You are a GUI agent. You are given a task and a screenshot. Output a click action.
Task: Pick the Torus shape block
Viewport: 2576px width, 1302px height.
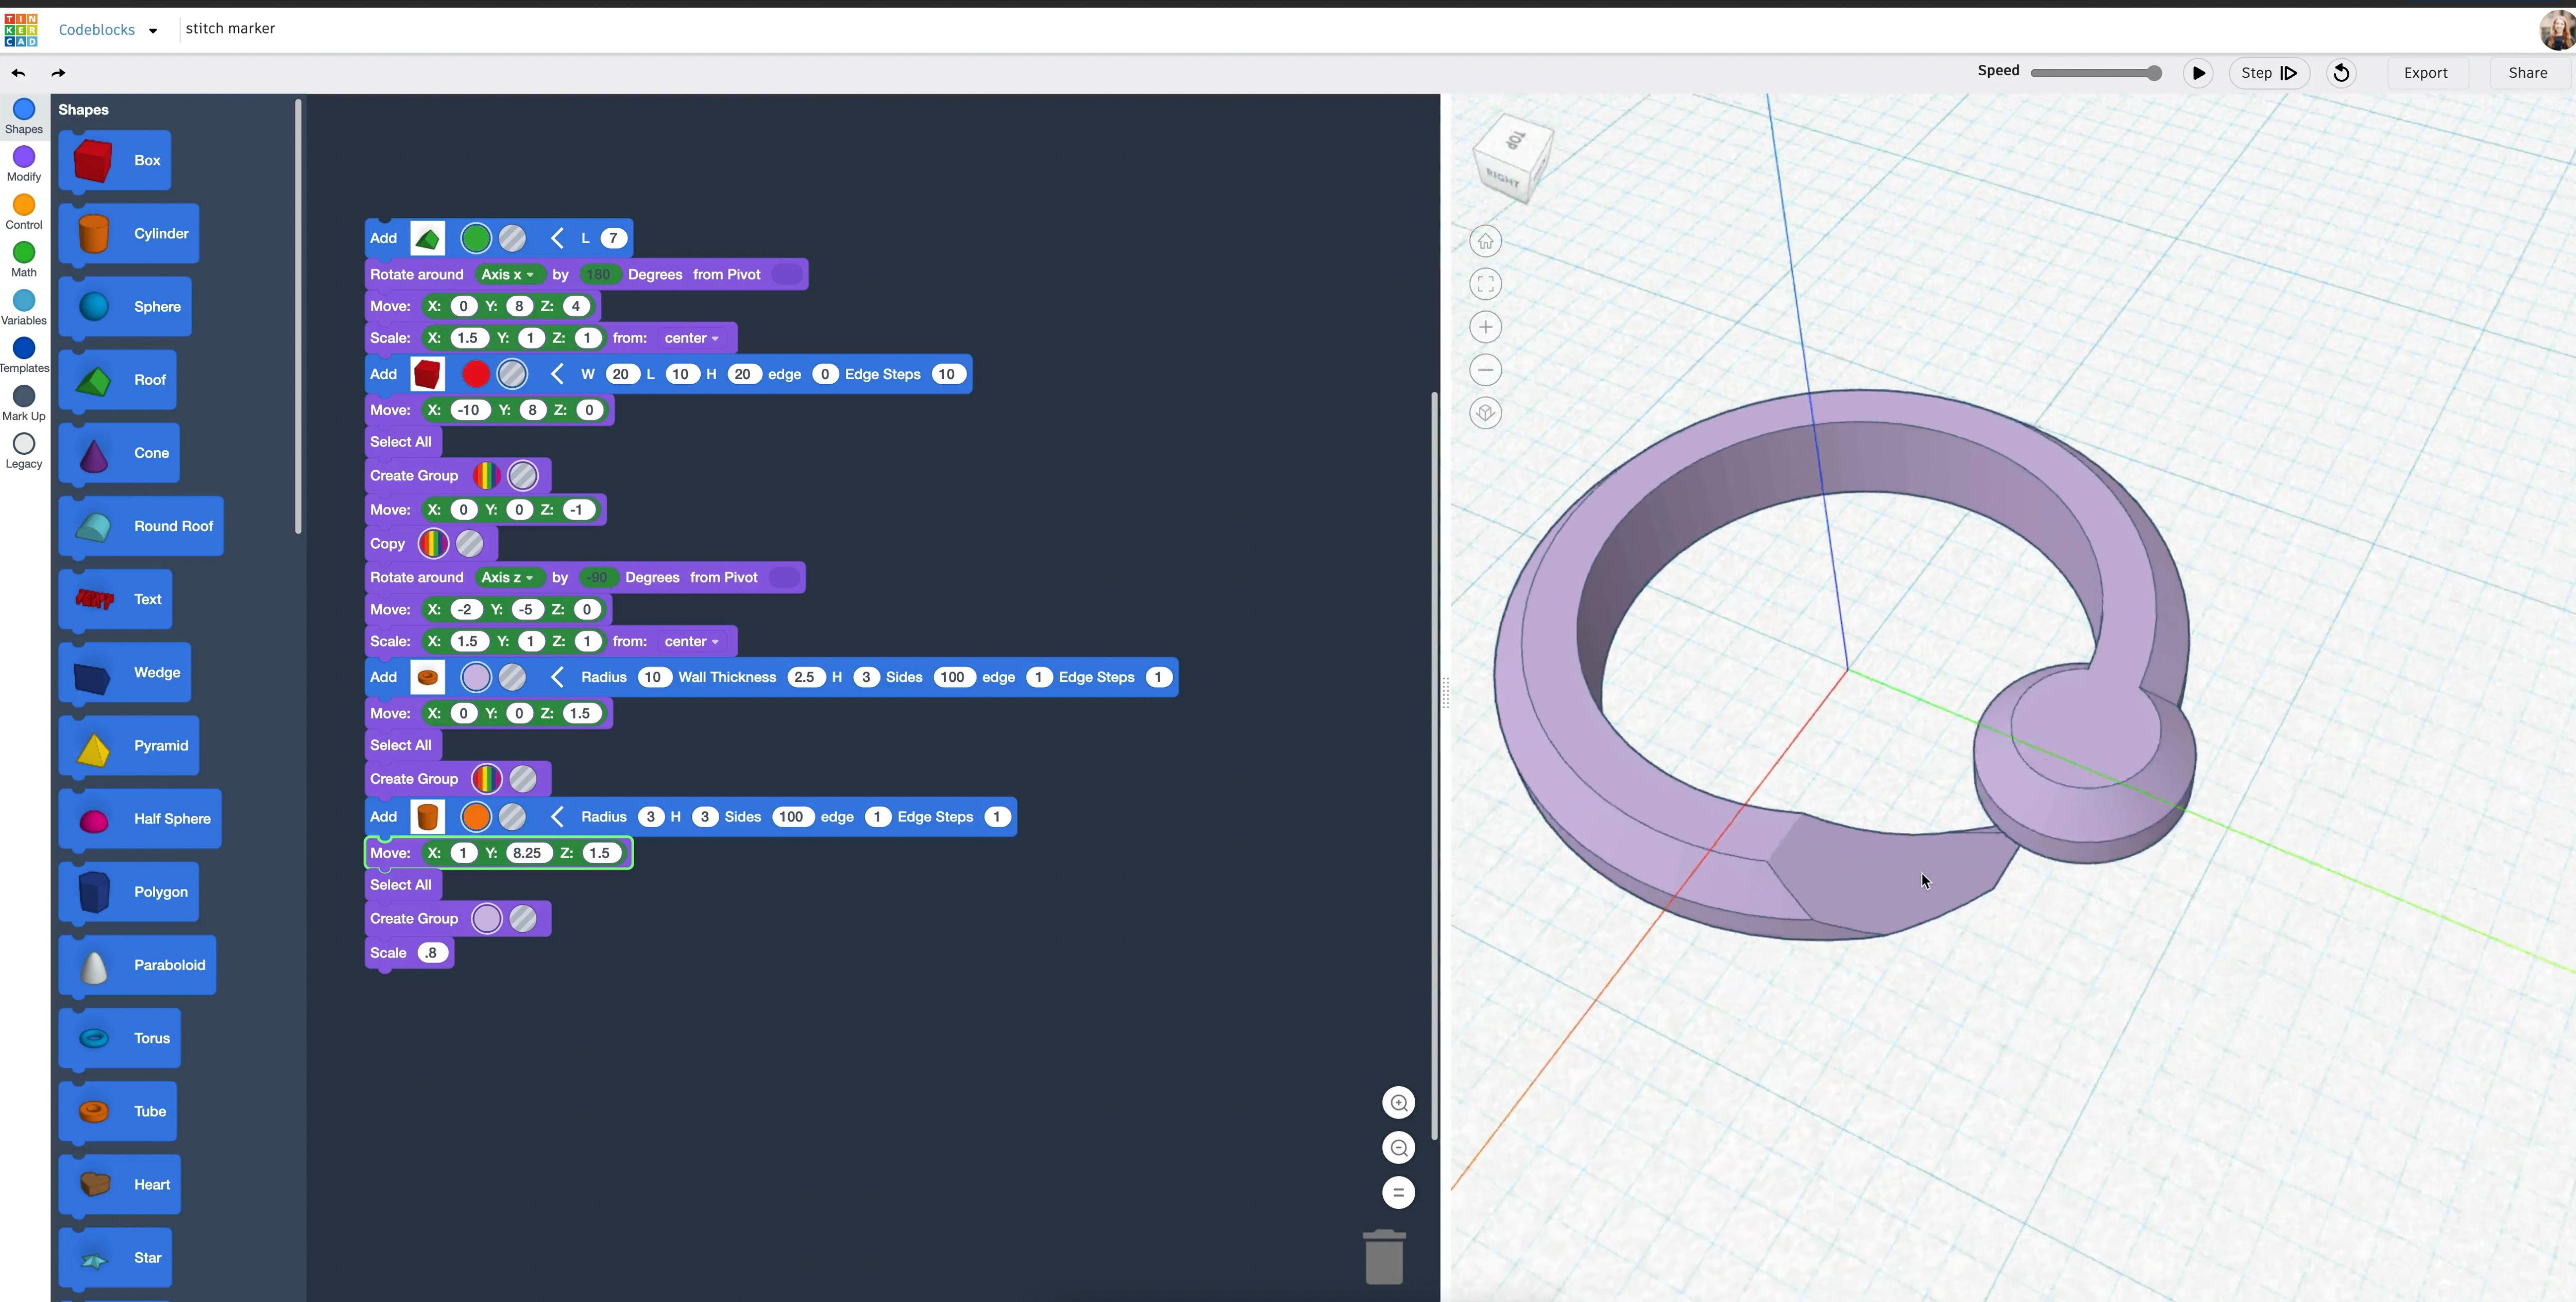click(x=120, y=1038)
